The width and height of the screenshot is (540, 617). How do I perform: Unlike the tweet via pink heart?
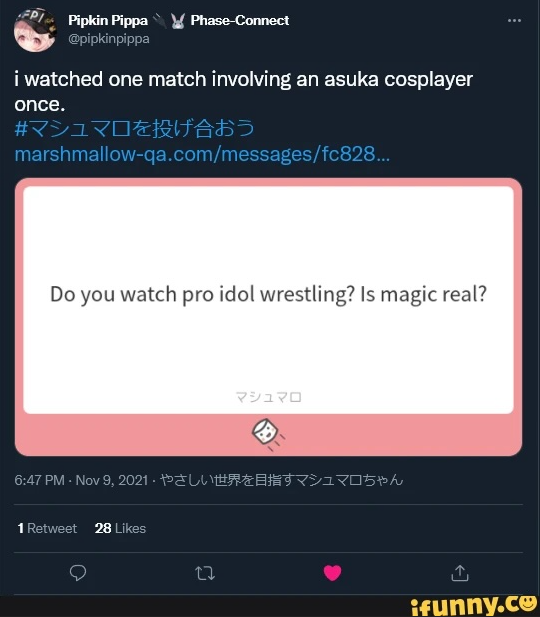point(333,573)
